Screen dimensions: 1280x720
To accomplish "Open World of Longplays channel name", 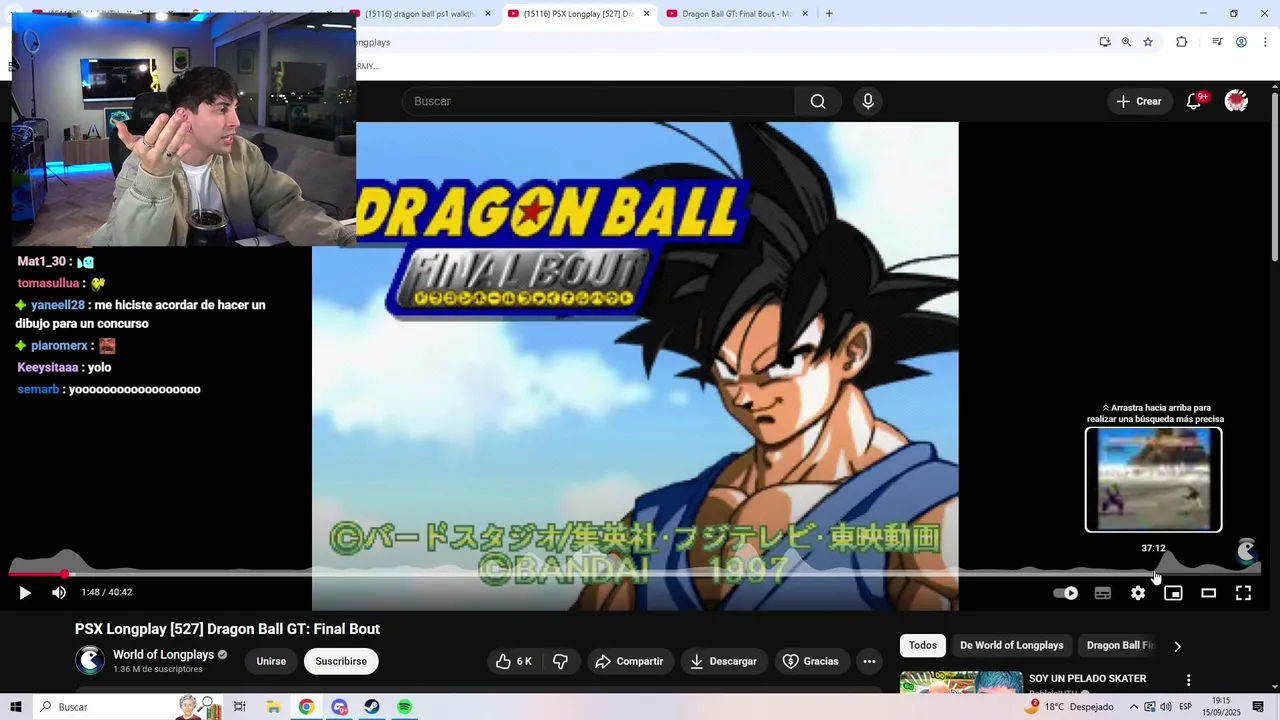I will pyautogui.click(x=163, y=655).
